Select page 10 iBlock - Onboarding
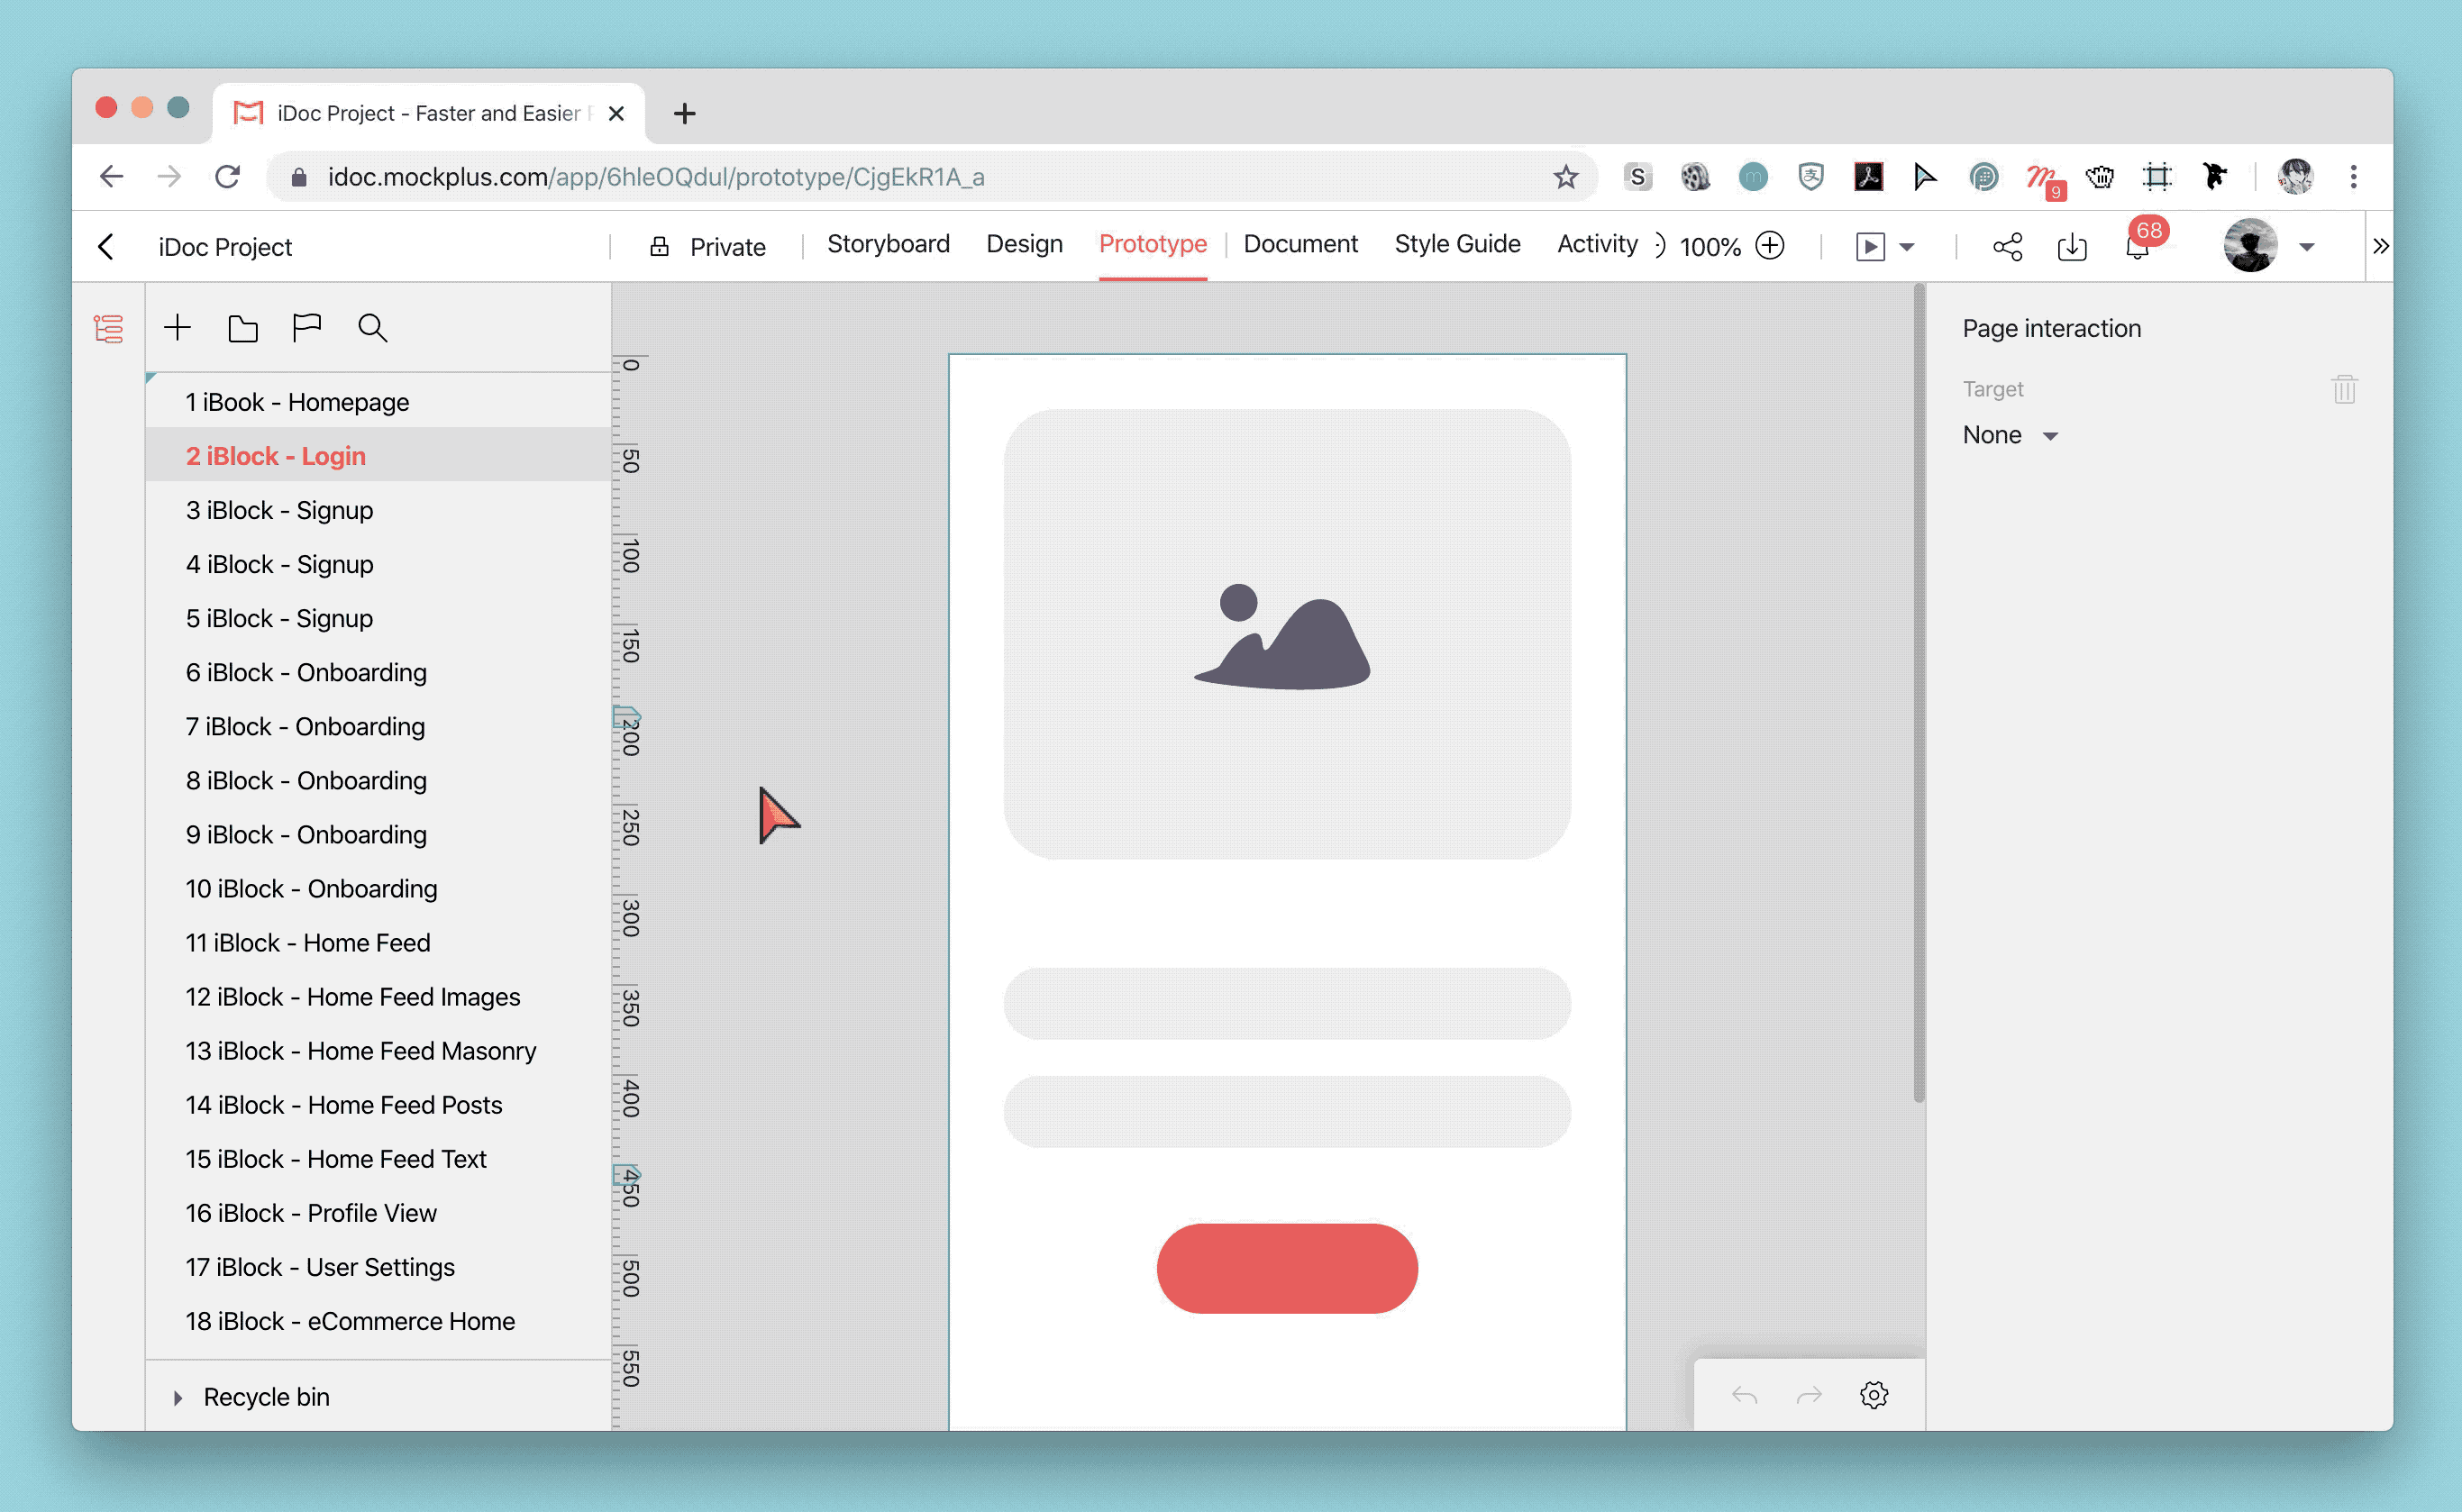The width and height of the screenshot is (2462, 1512). [378, 888]
